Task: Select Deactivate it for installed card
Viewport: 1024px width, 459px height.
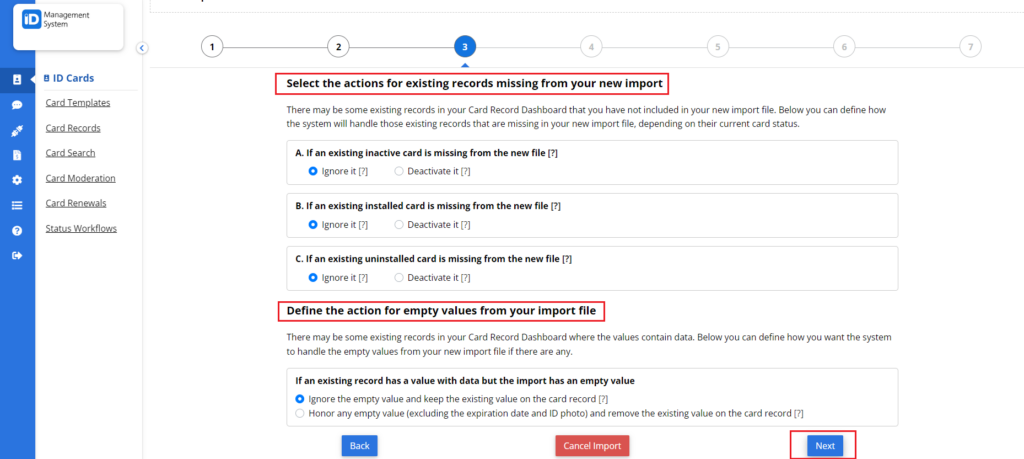Action: (x=399, y=224)
